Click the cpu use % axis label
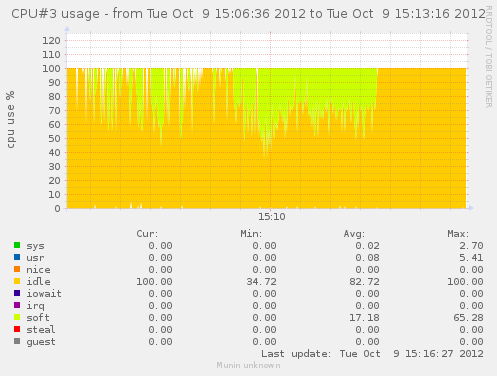This screenshot has width=497, height=376. [x=10, y=119]
